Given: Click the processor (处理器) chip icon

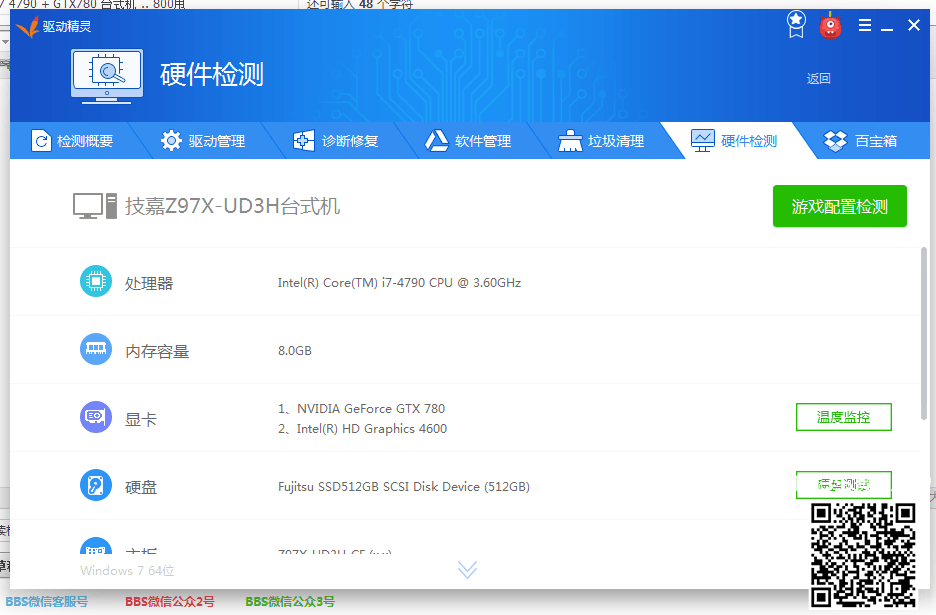Looking at the screenshot, I should click(96, 282).
